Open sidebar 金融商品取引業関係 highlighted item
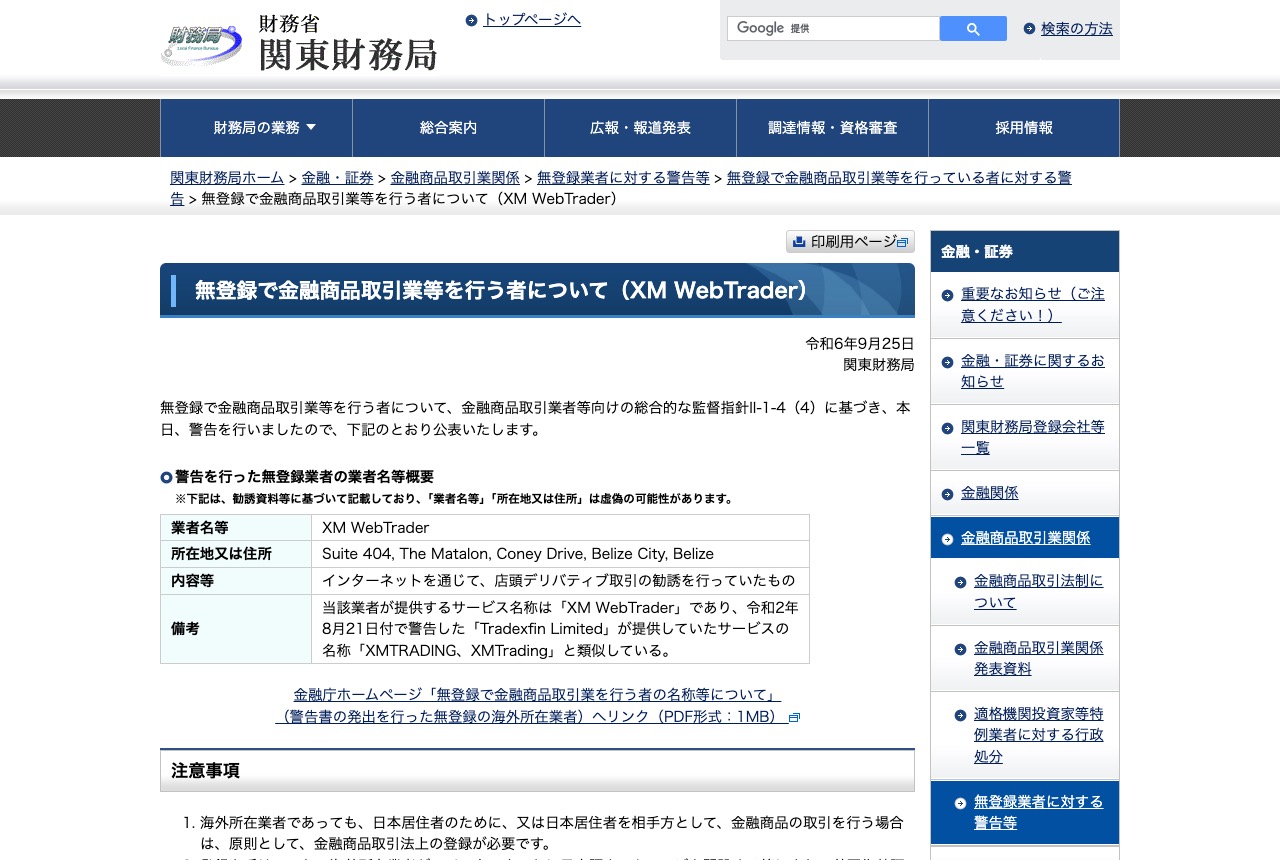 pyautogui.click(x=1026, y=538)
